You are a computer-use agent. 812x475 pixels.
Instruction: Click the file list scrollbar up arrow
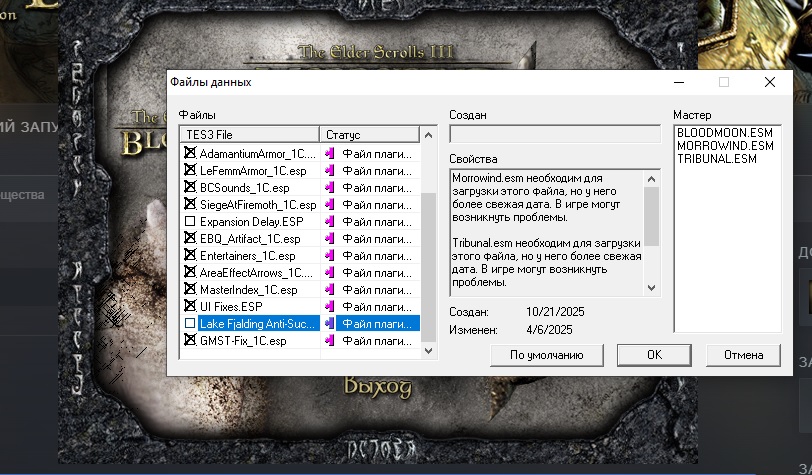tap(428, 135)
